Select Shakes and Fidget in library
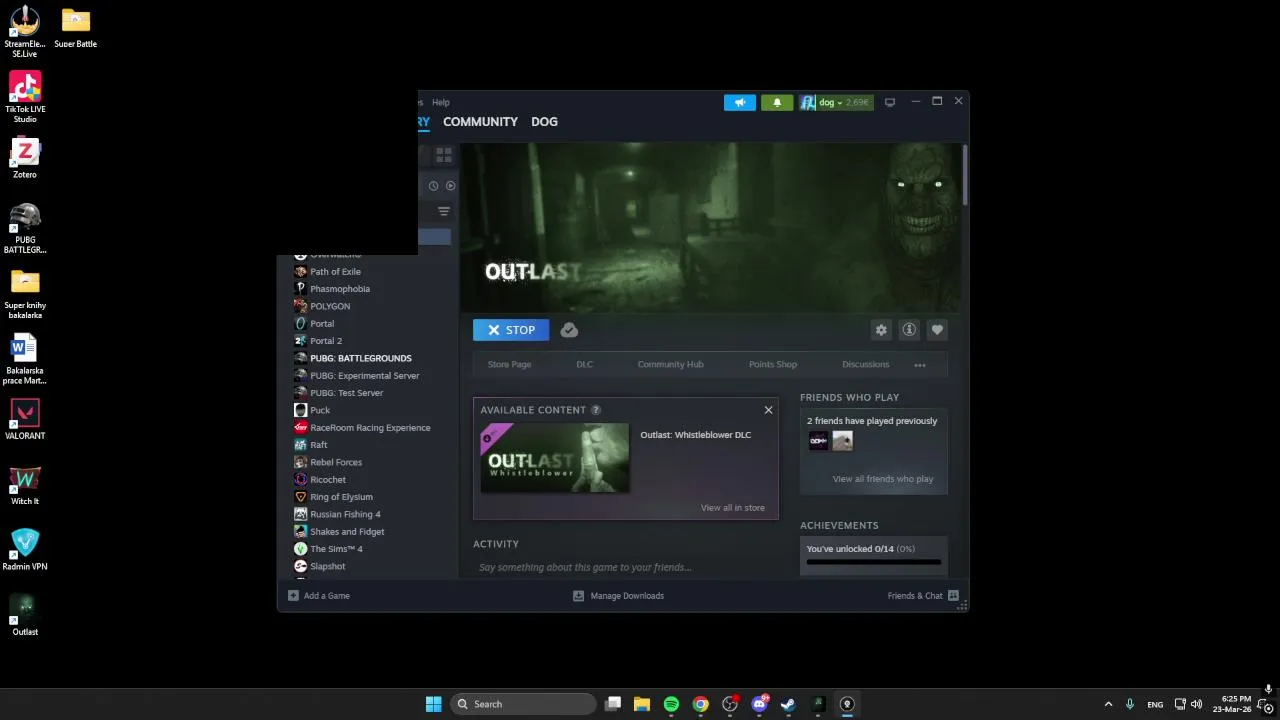The width and height of the screenshot is (1280, 720). pos(347,532)
